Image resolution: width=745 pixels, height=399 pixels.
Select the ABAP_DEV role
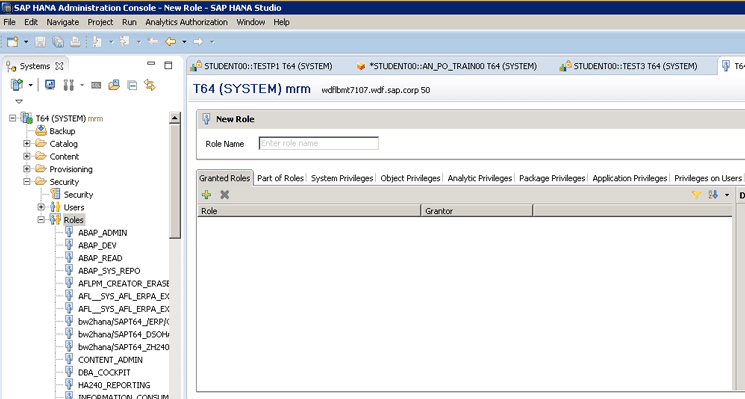(97, 246)
